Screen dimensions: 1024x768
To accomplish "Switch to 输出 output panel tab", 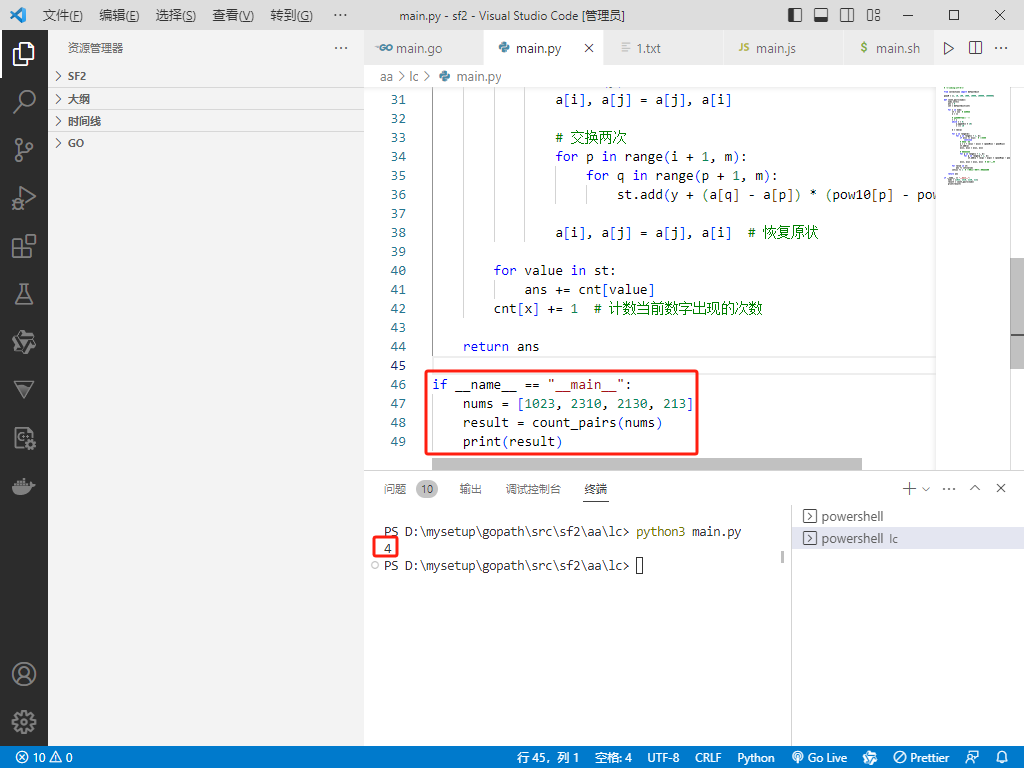I will [470, 488].
